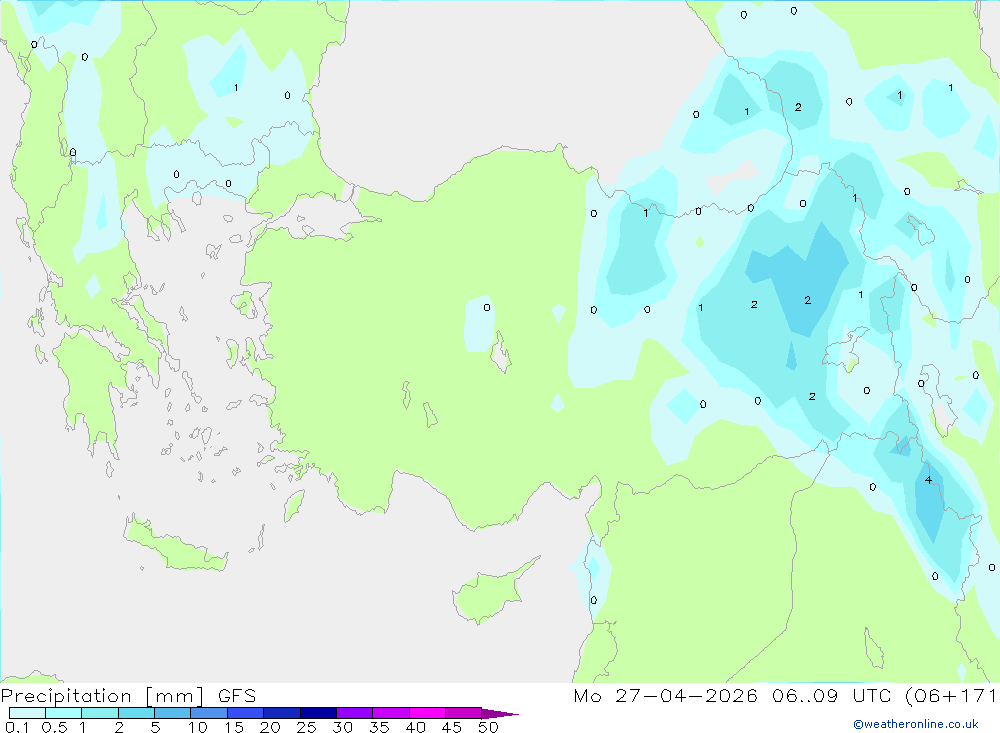Select the 2–5 mm legend color swatch
1000x733 pixels.
(x=136, y=713)
